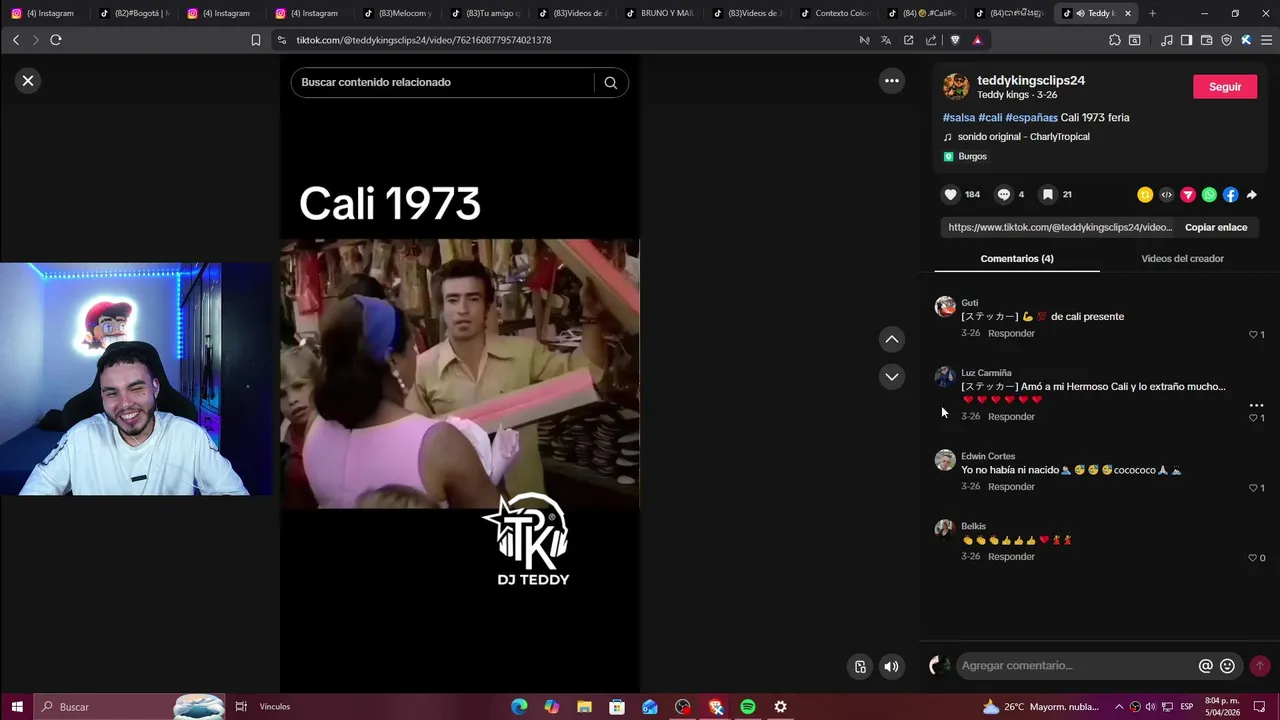
Task: Go back in browser navigation
Action: [16, 40]
